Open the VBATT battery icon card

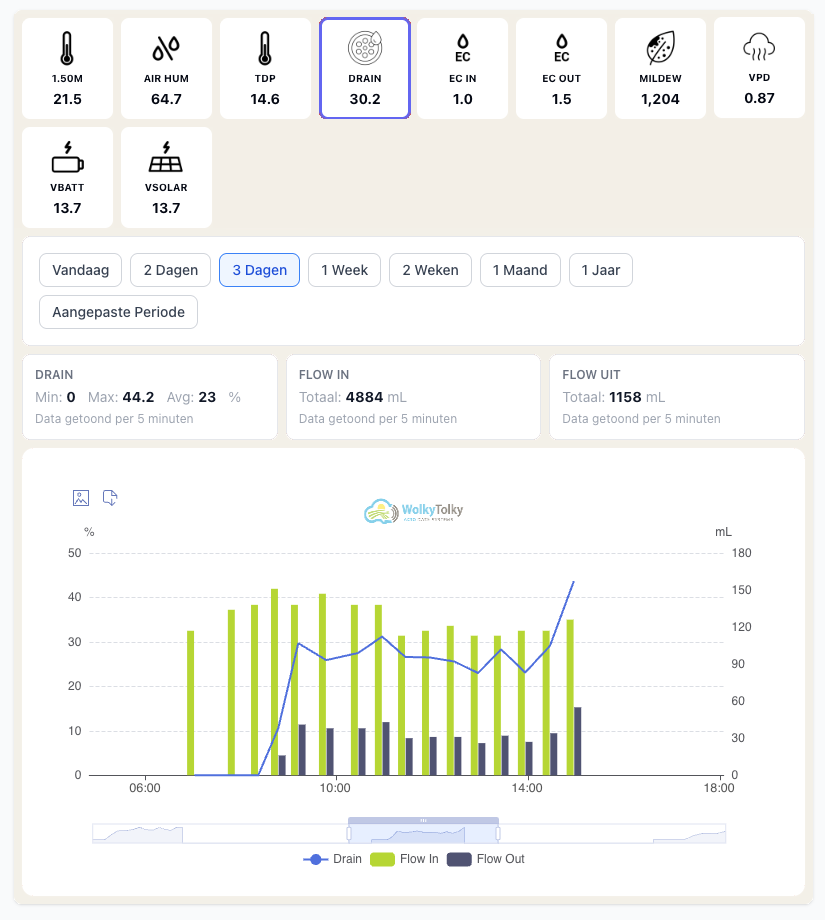pyautogui.click(x=67, y=177)
